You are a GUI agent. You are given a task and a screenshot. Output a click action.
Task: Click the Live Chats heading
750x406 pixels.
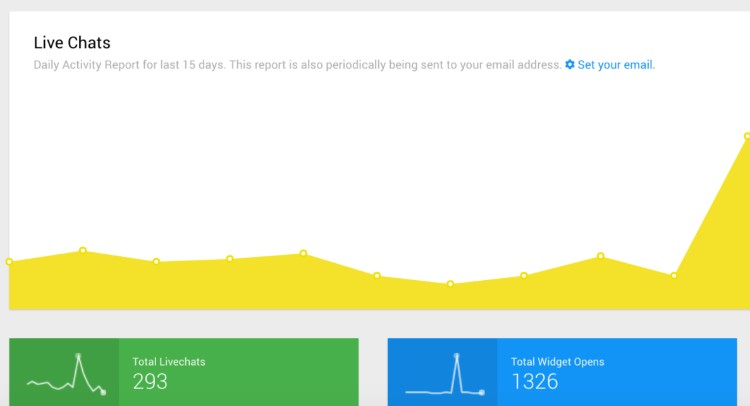[x=72, y=43]
